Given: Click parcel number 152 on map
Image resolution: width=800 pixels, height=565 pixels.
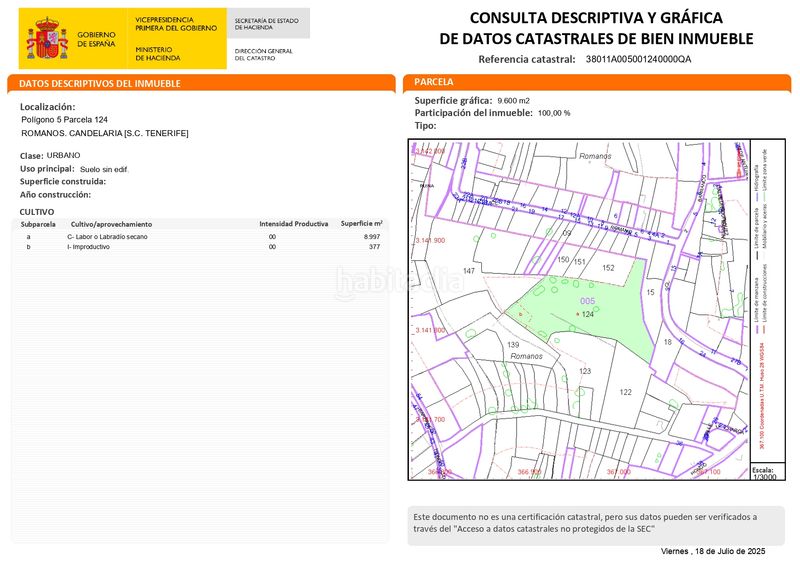Looking at the screenshot, I should coord(608,268).
